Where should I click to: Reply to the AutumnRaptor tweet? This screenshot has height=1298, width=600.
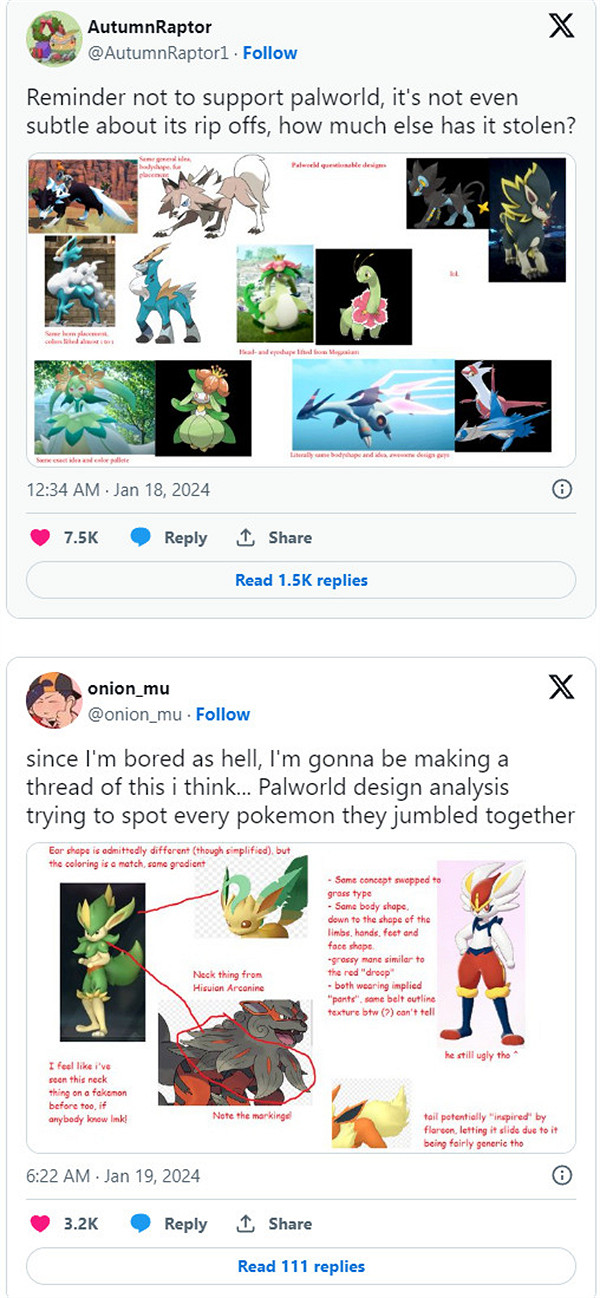pos(169,537)
